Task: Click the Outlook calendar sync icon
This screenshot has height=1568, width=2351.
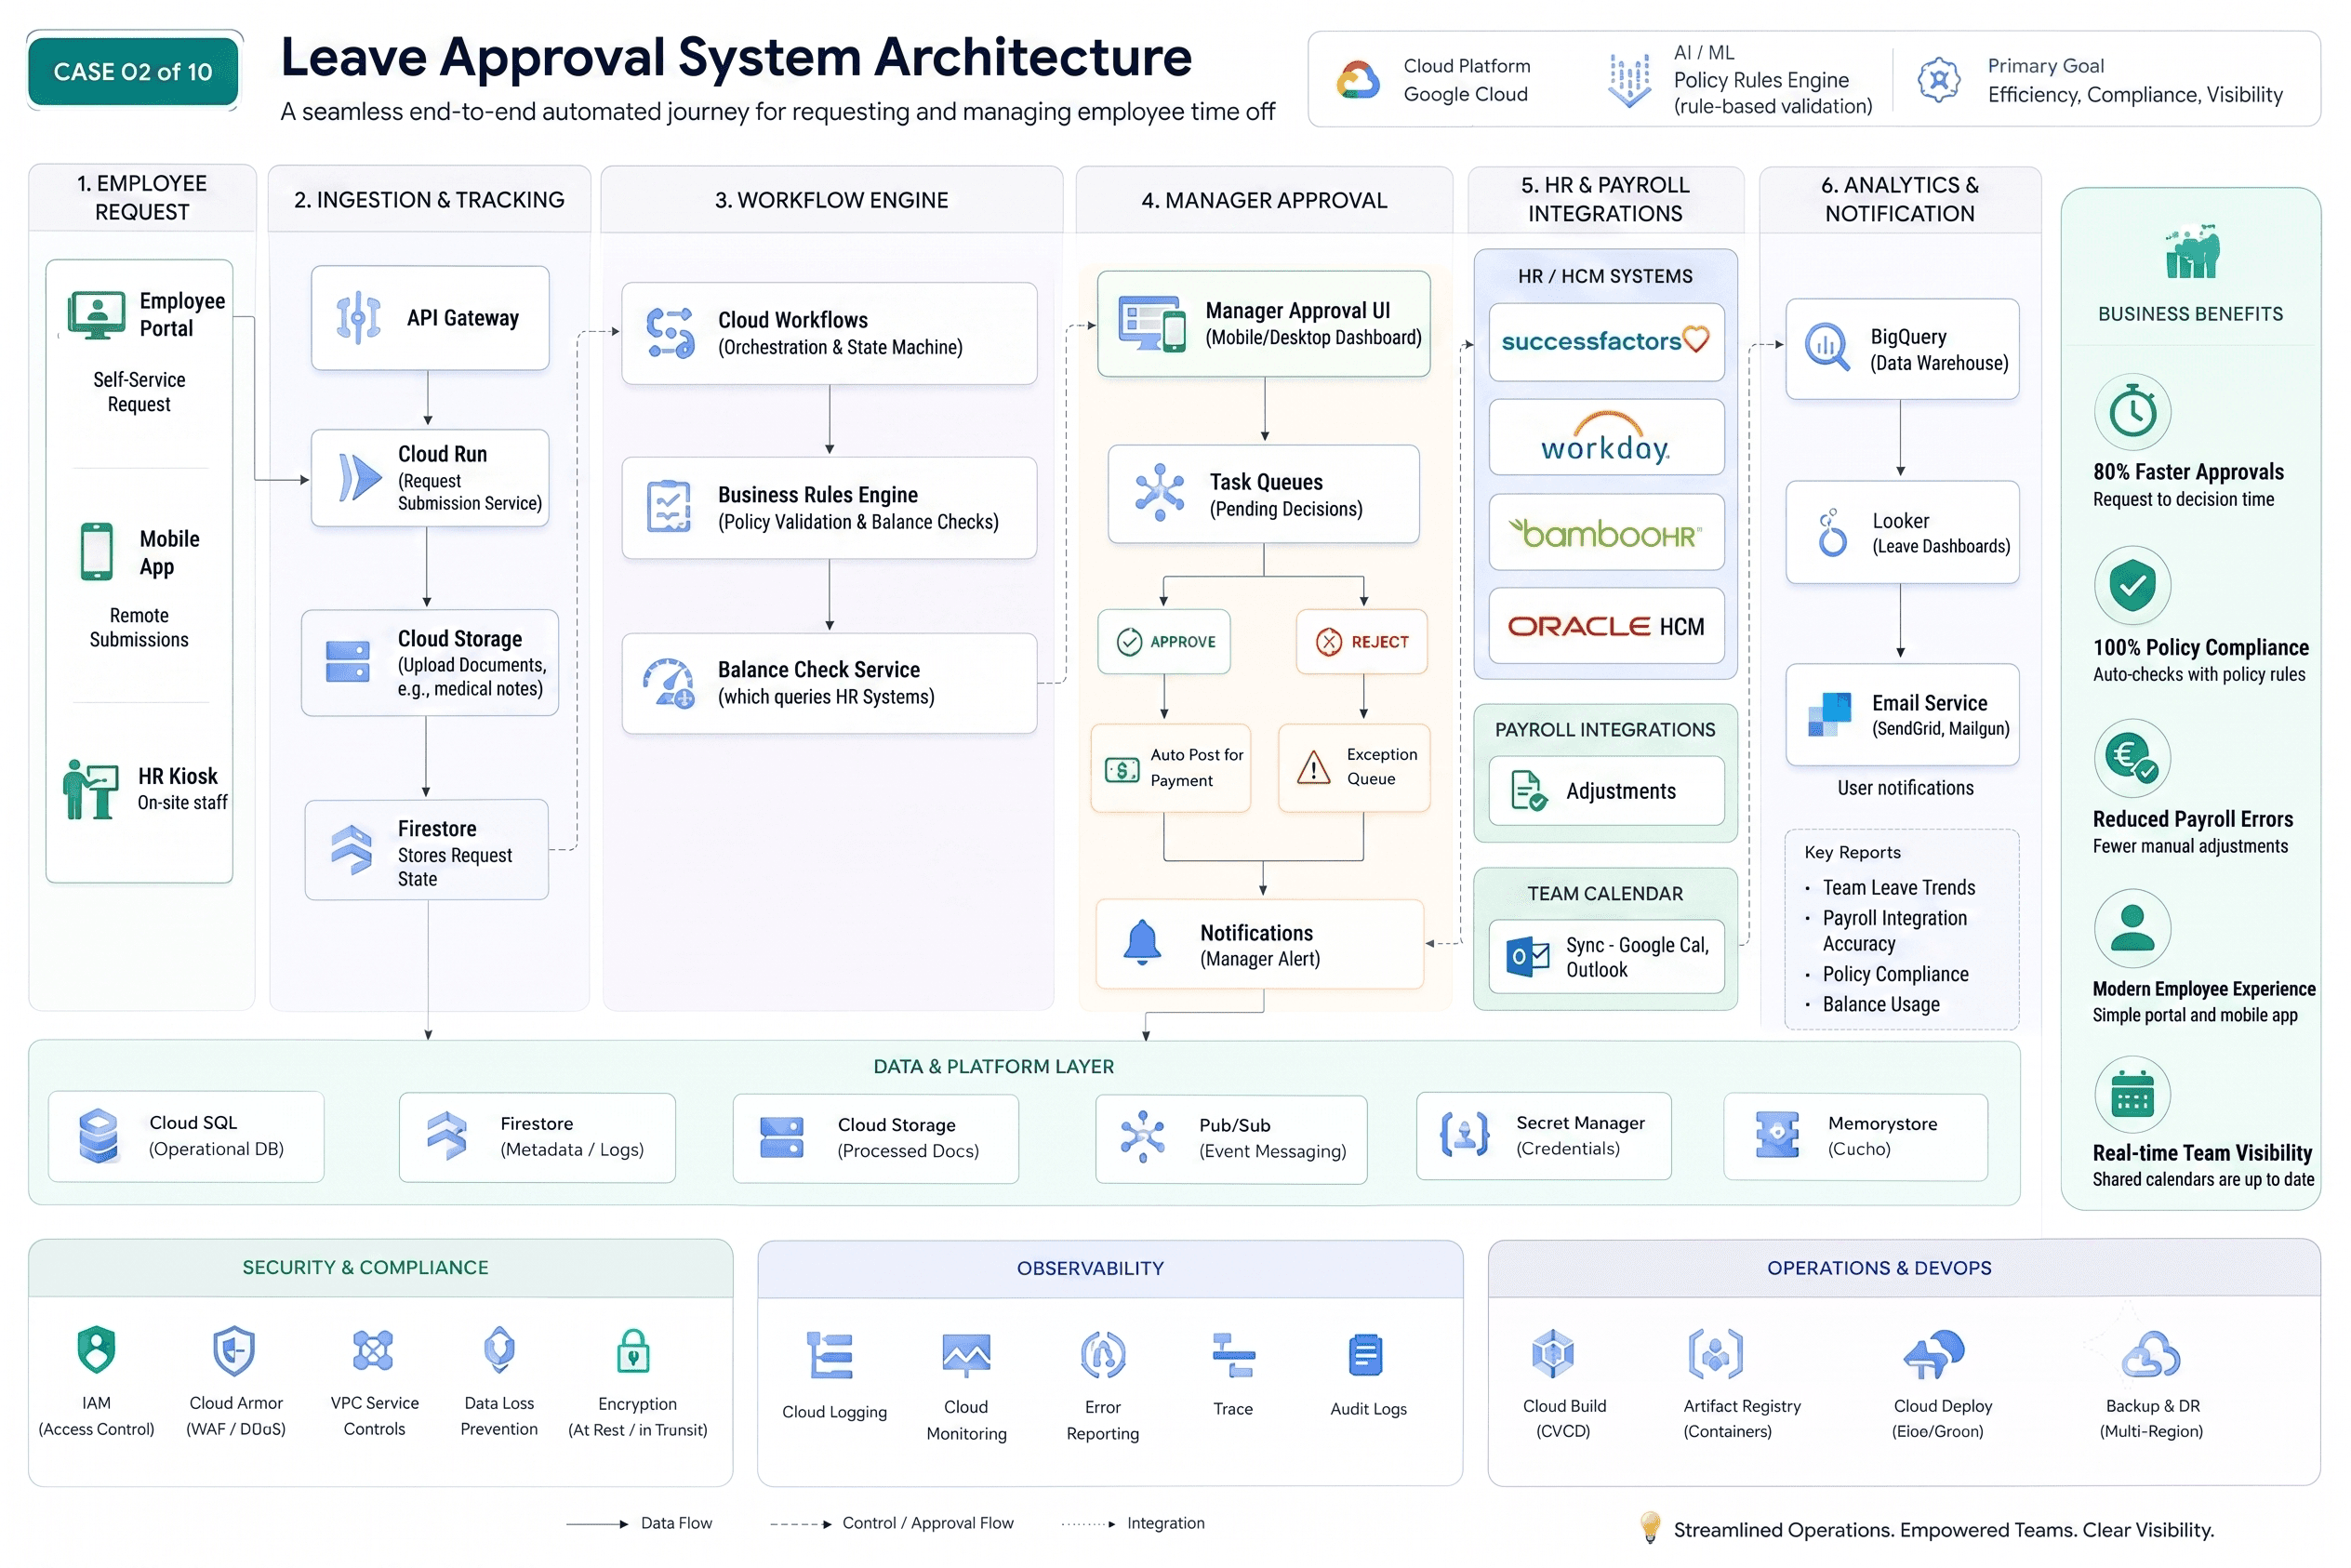Action: (1527, 957)
